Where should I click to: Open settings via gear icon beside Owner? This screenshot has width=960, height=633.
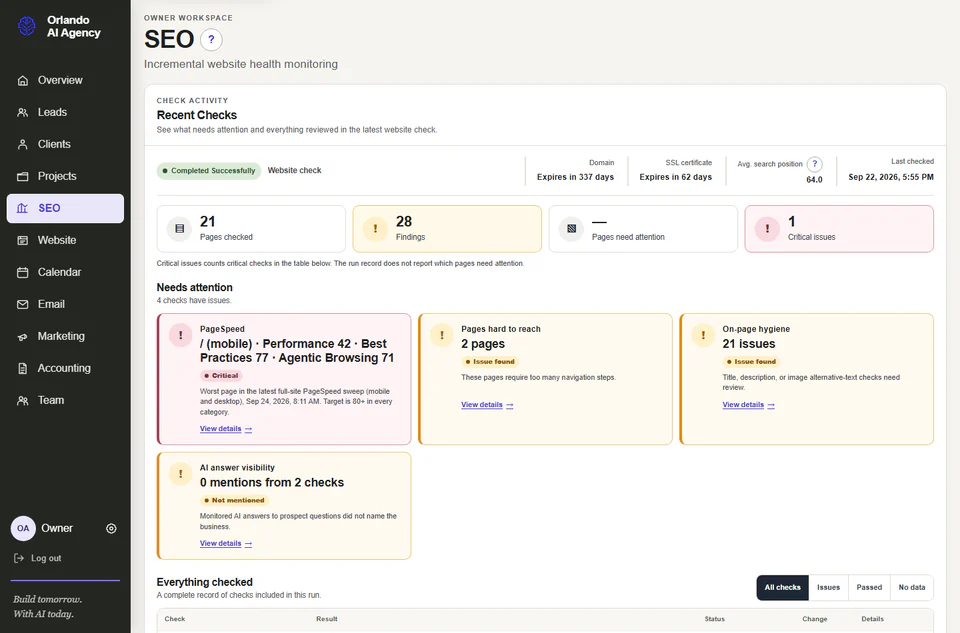tap(111, 528)
